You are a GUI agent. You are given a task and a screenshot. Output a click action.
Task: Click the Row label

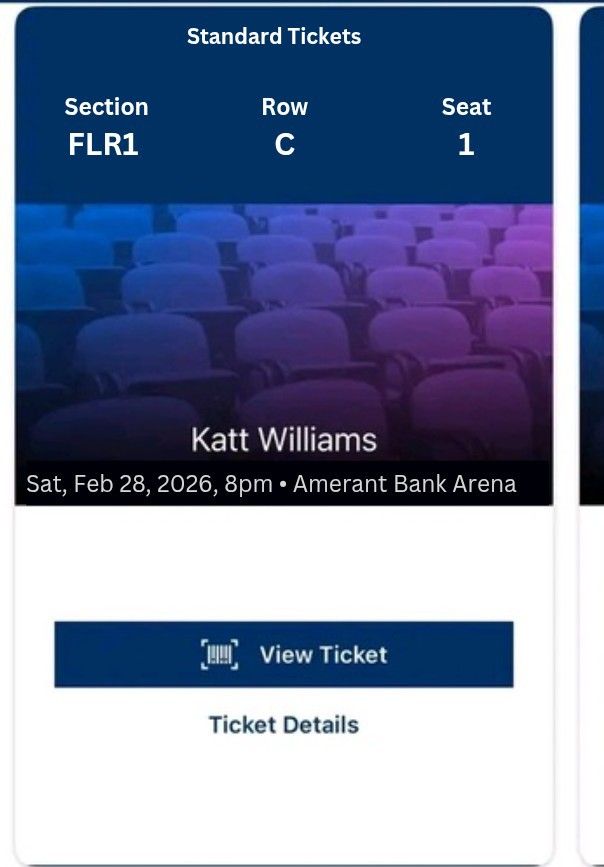pyautogui.click(x=285, y=107)
